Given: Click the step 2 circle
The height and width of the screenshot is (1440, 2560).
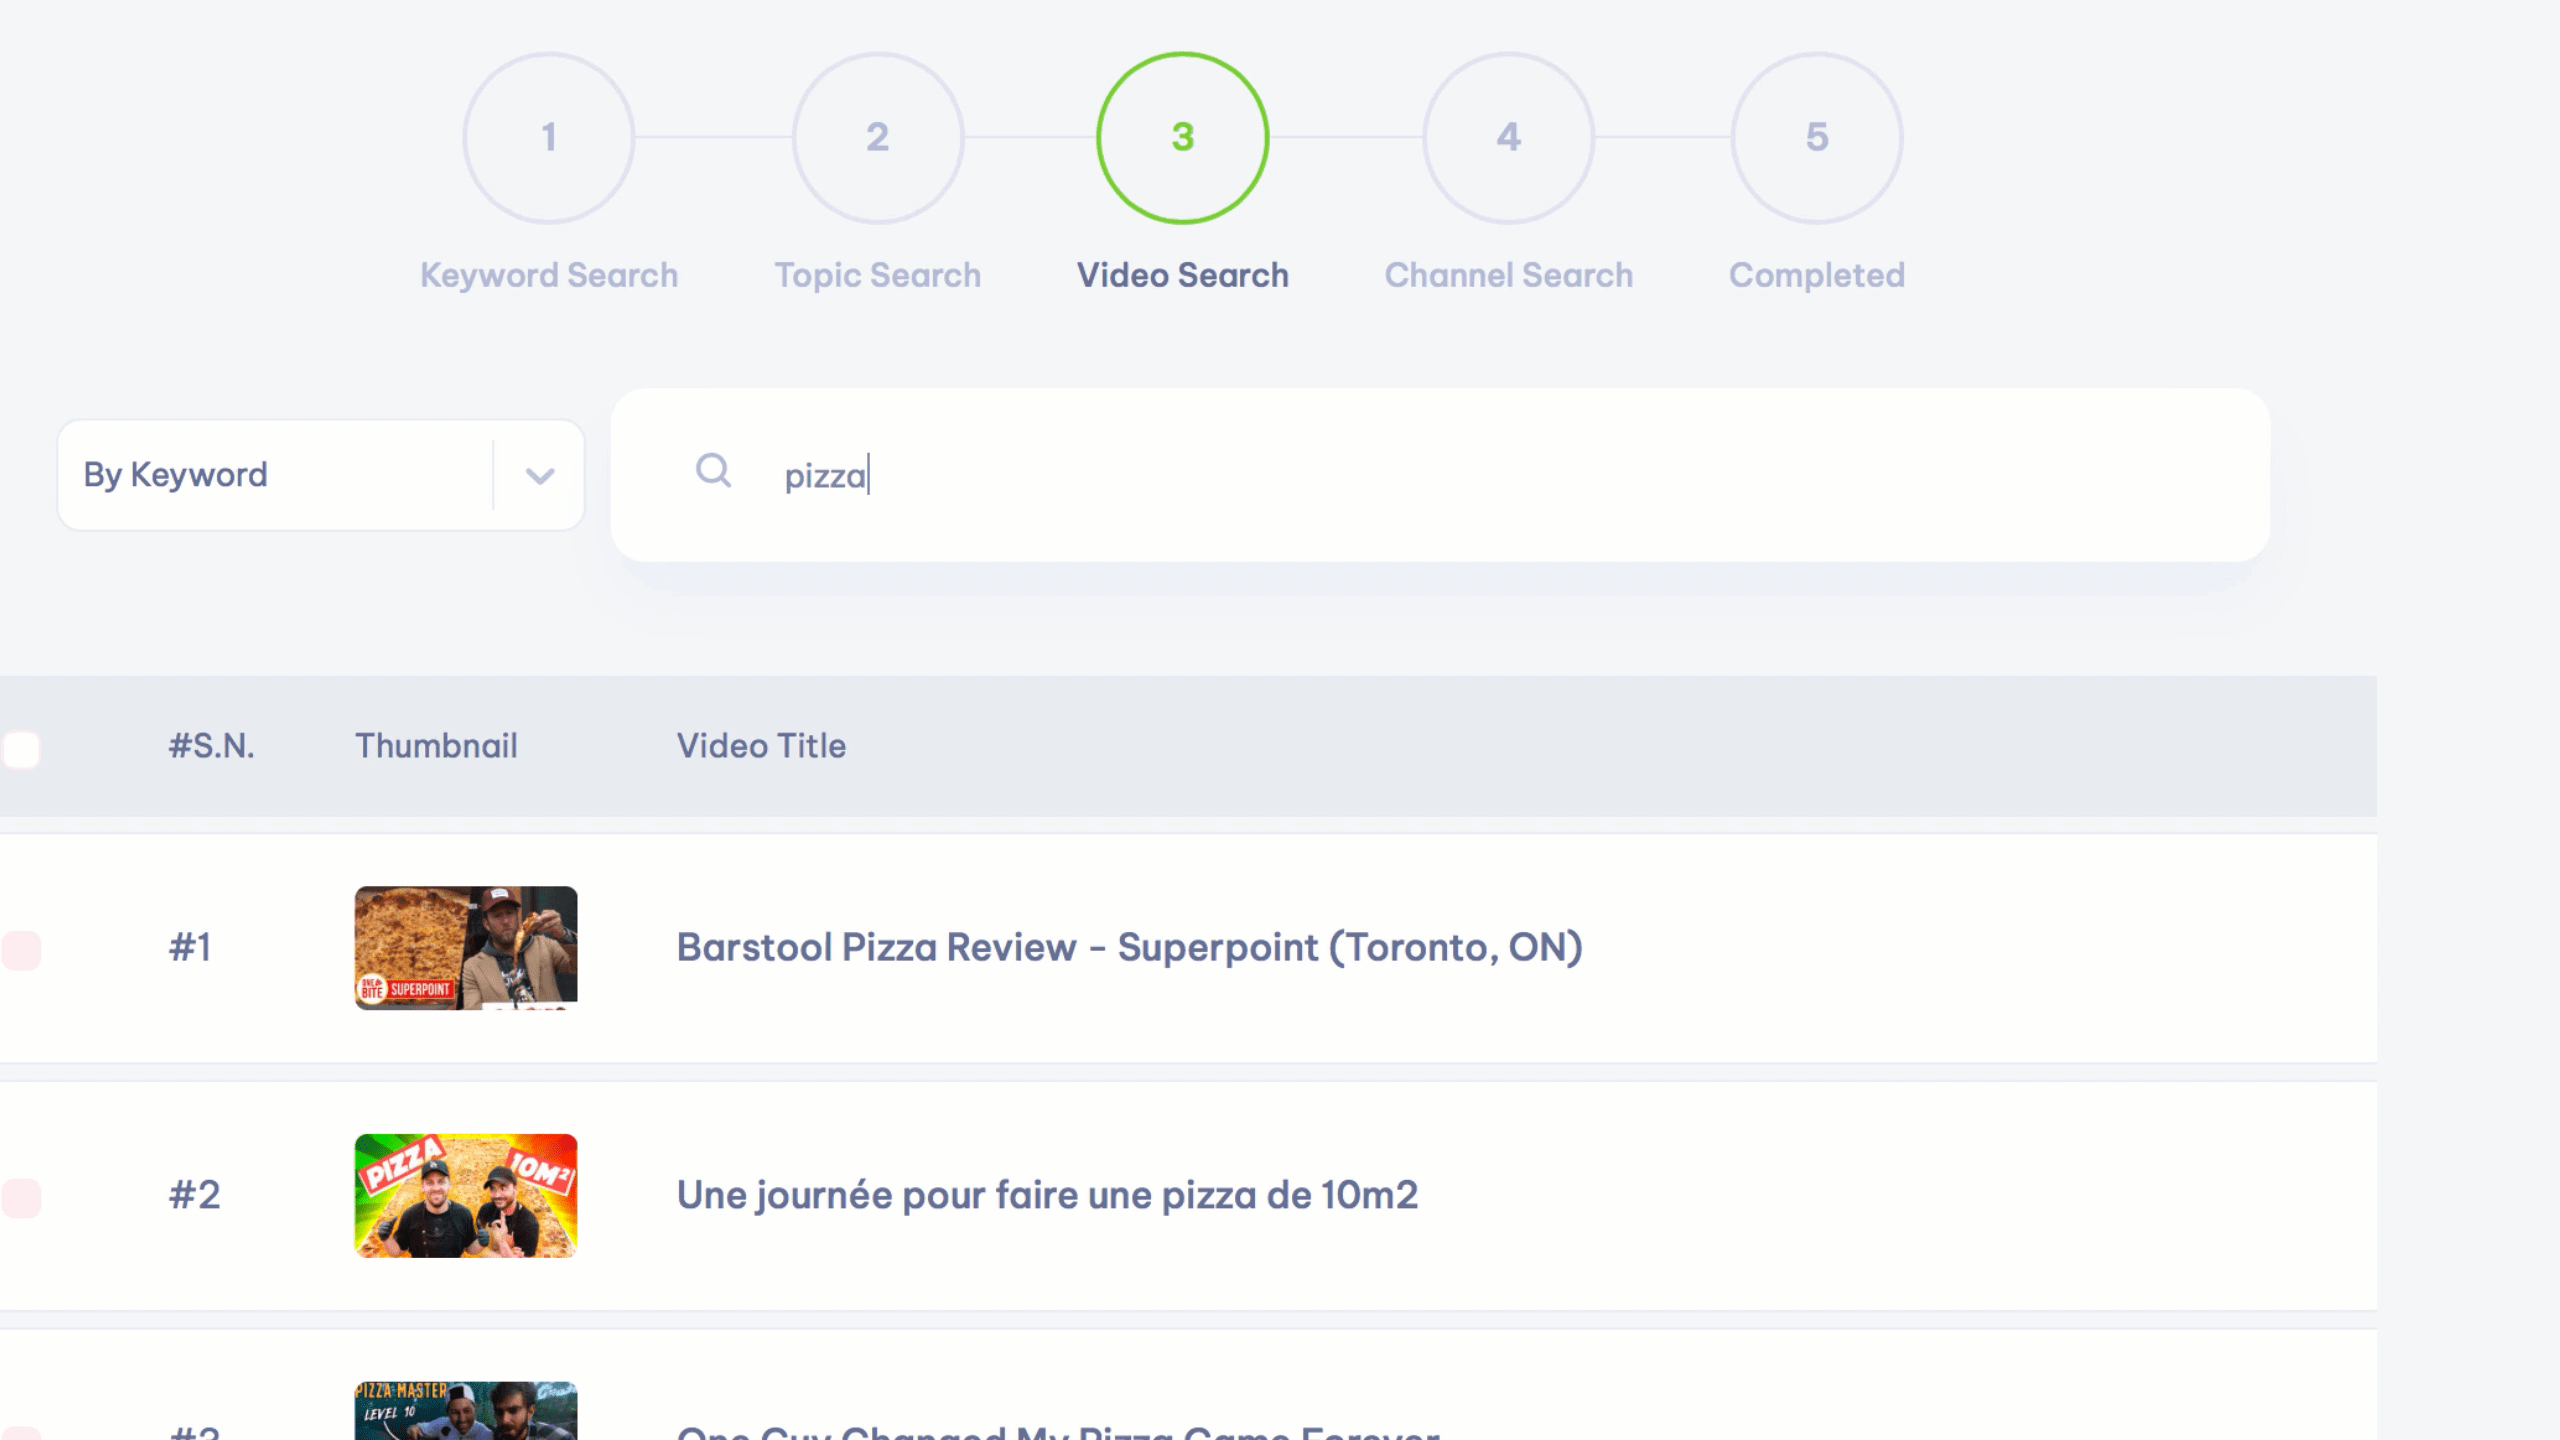Looking at the screenshot, I should [x=877, y=138].
